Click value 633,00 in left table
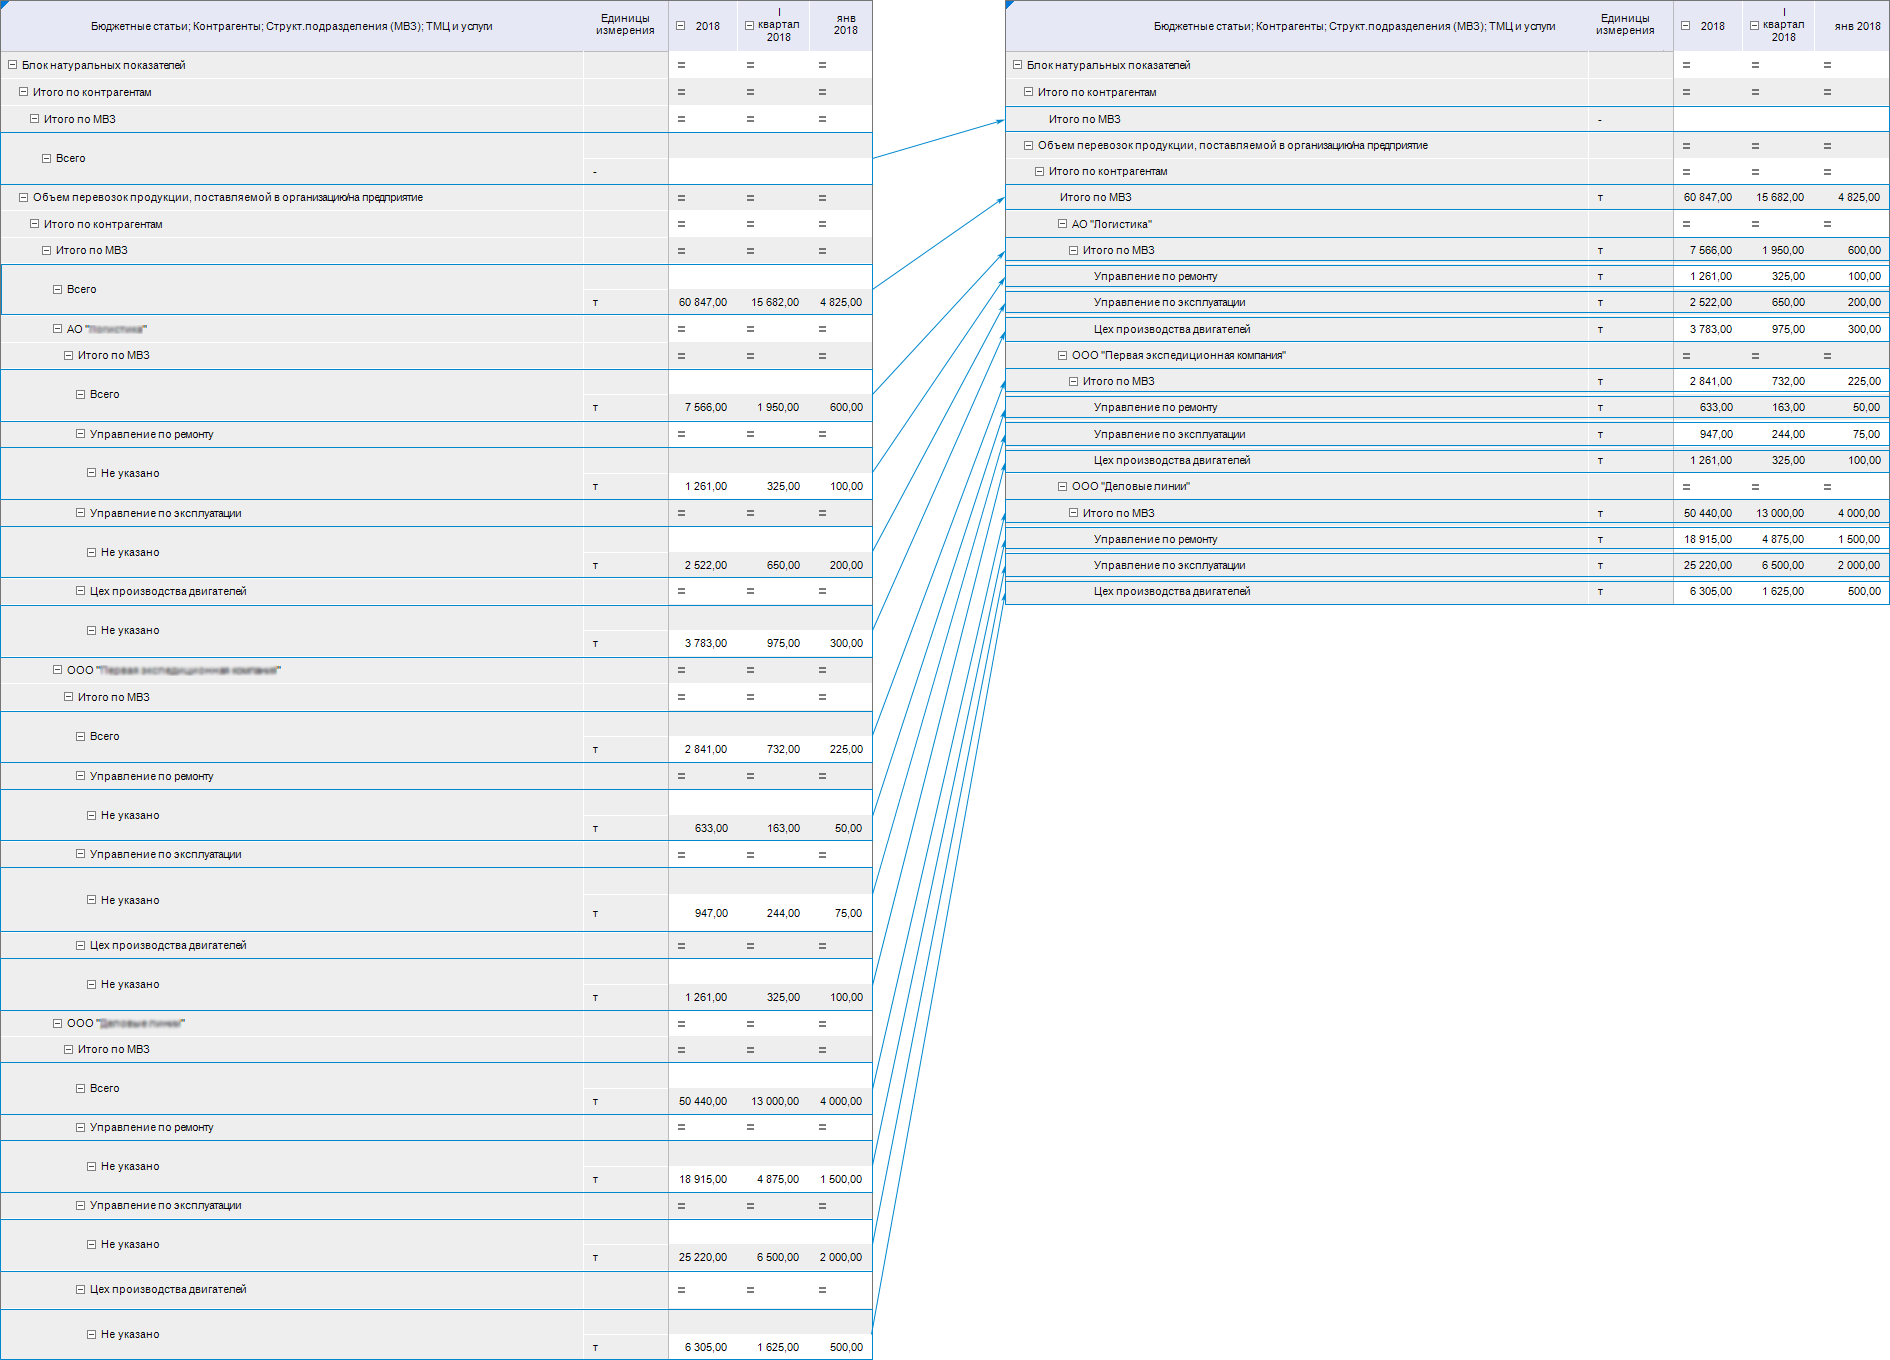Viewport: 1890px width, 1360px height. pyautogui.click(x=711, y=829)
